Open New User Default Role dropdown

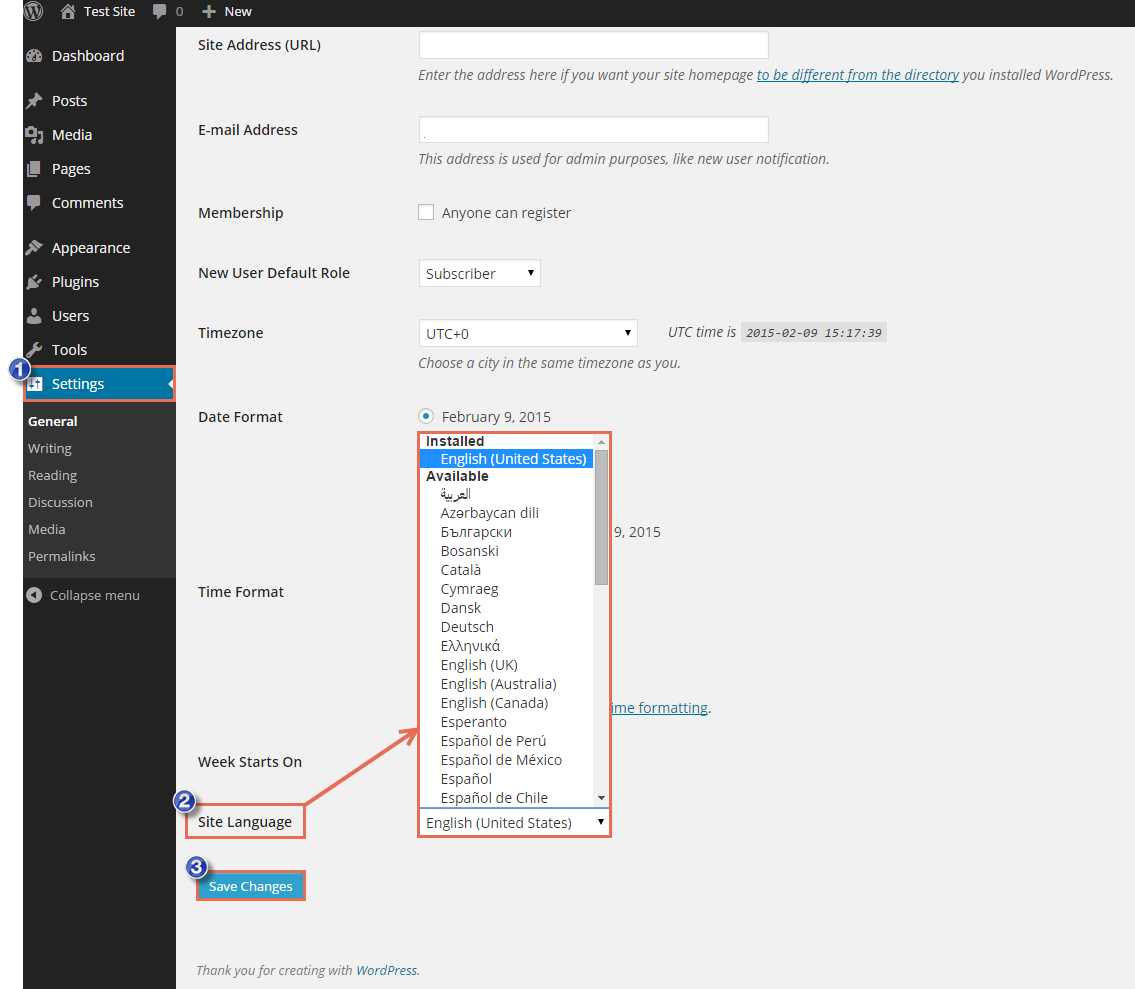479,273
